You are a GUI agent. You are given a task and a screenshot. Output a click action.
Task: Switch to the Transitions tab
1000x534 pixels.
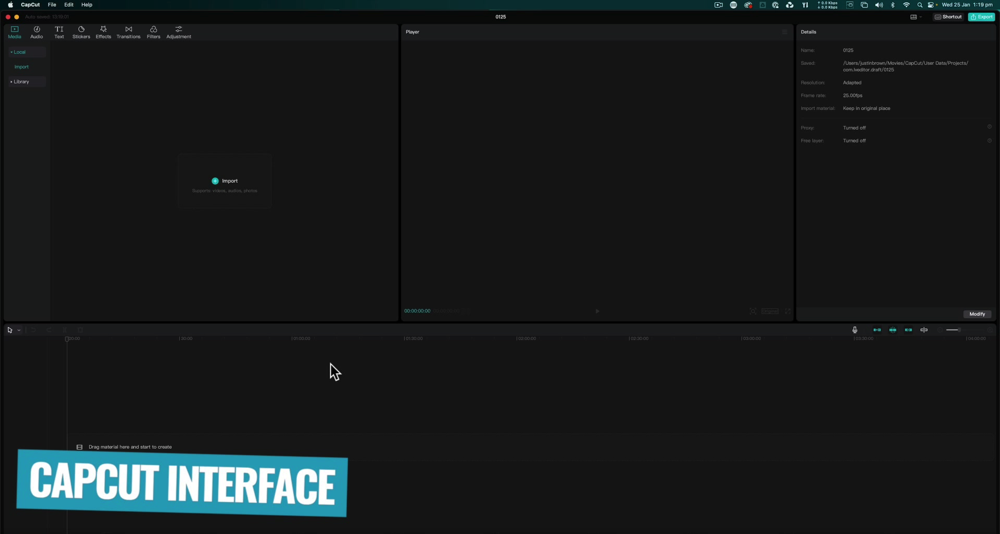(128, 32)
